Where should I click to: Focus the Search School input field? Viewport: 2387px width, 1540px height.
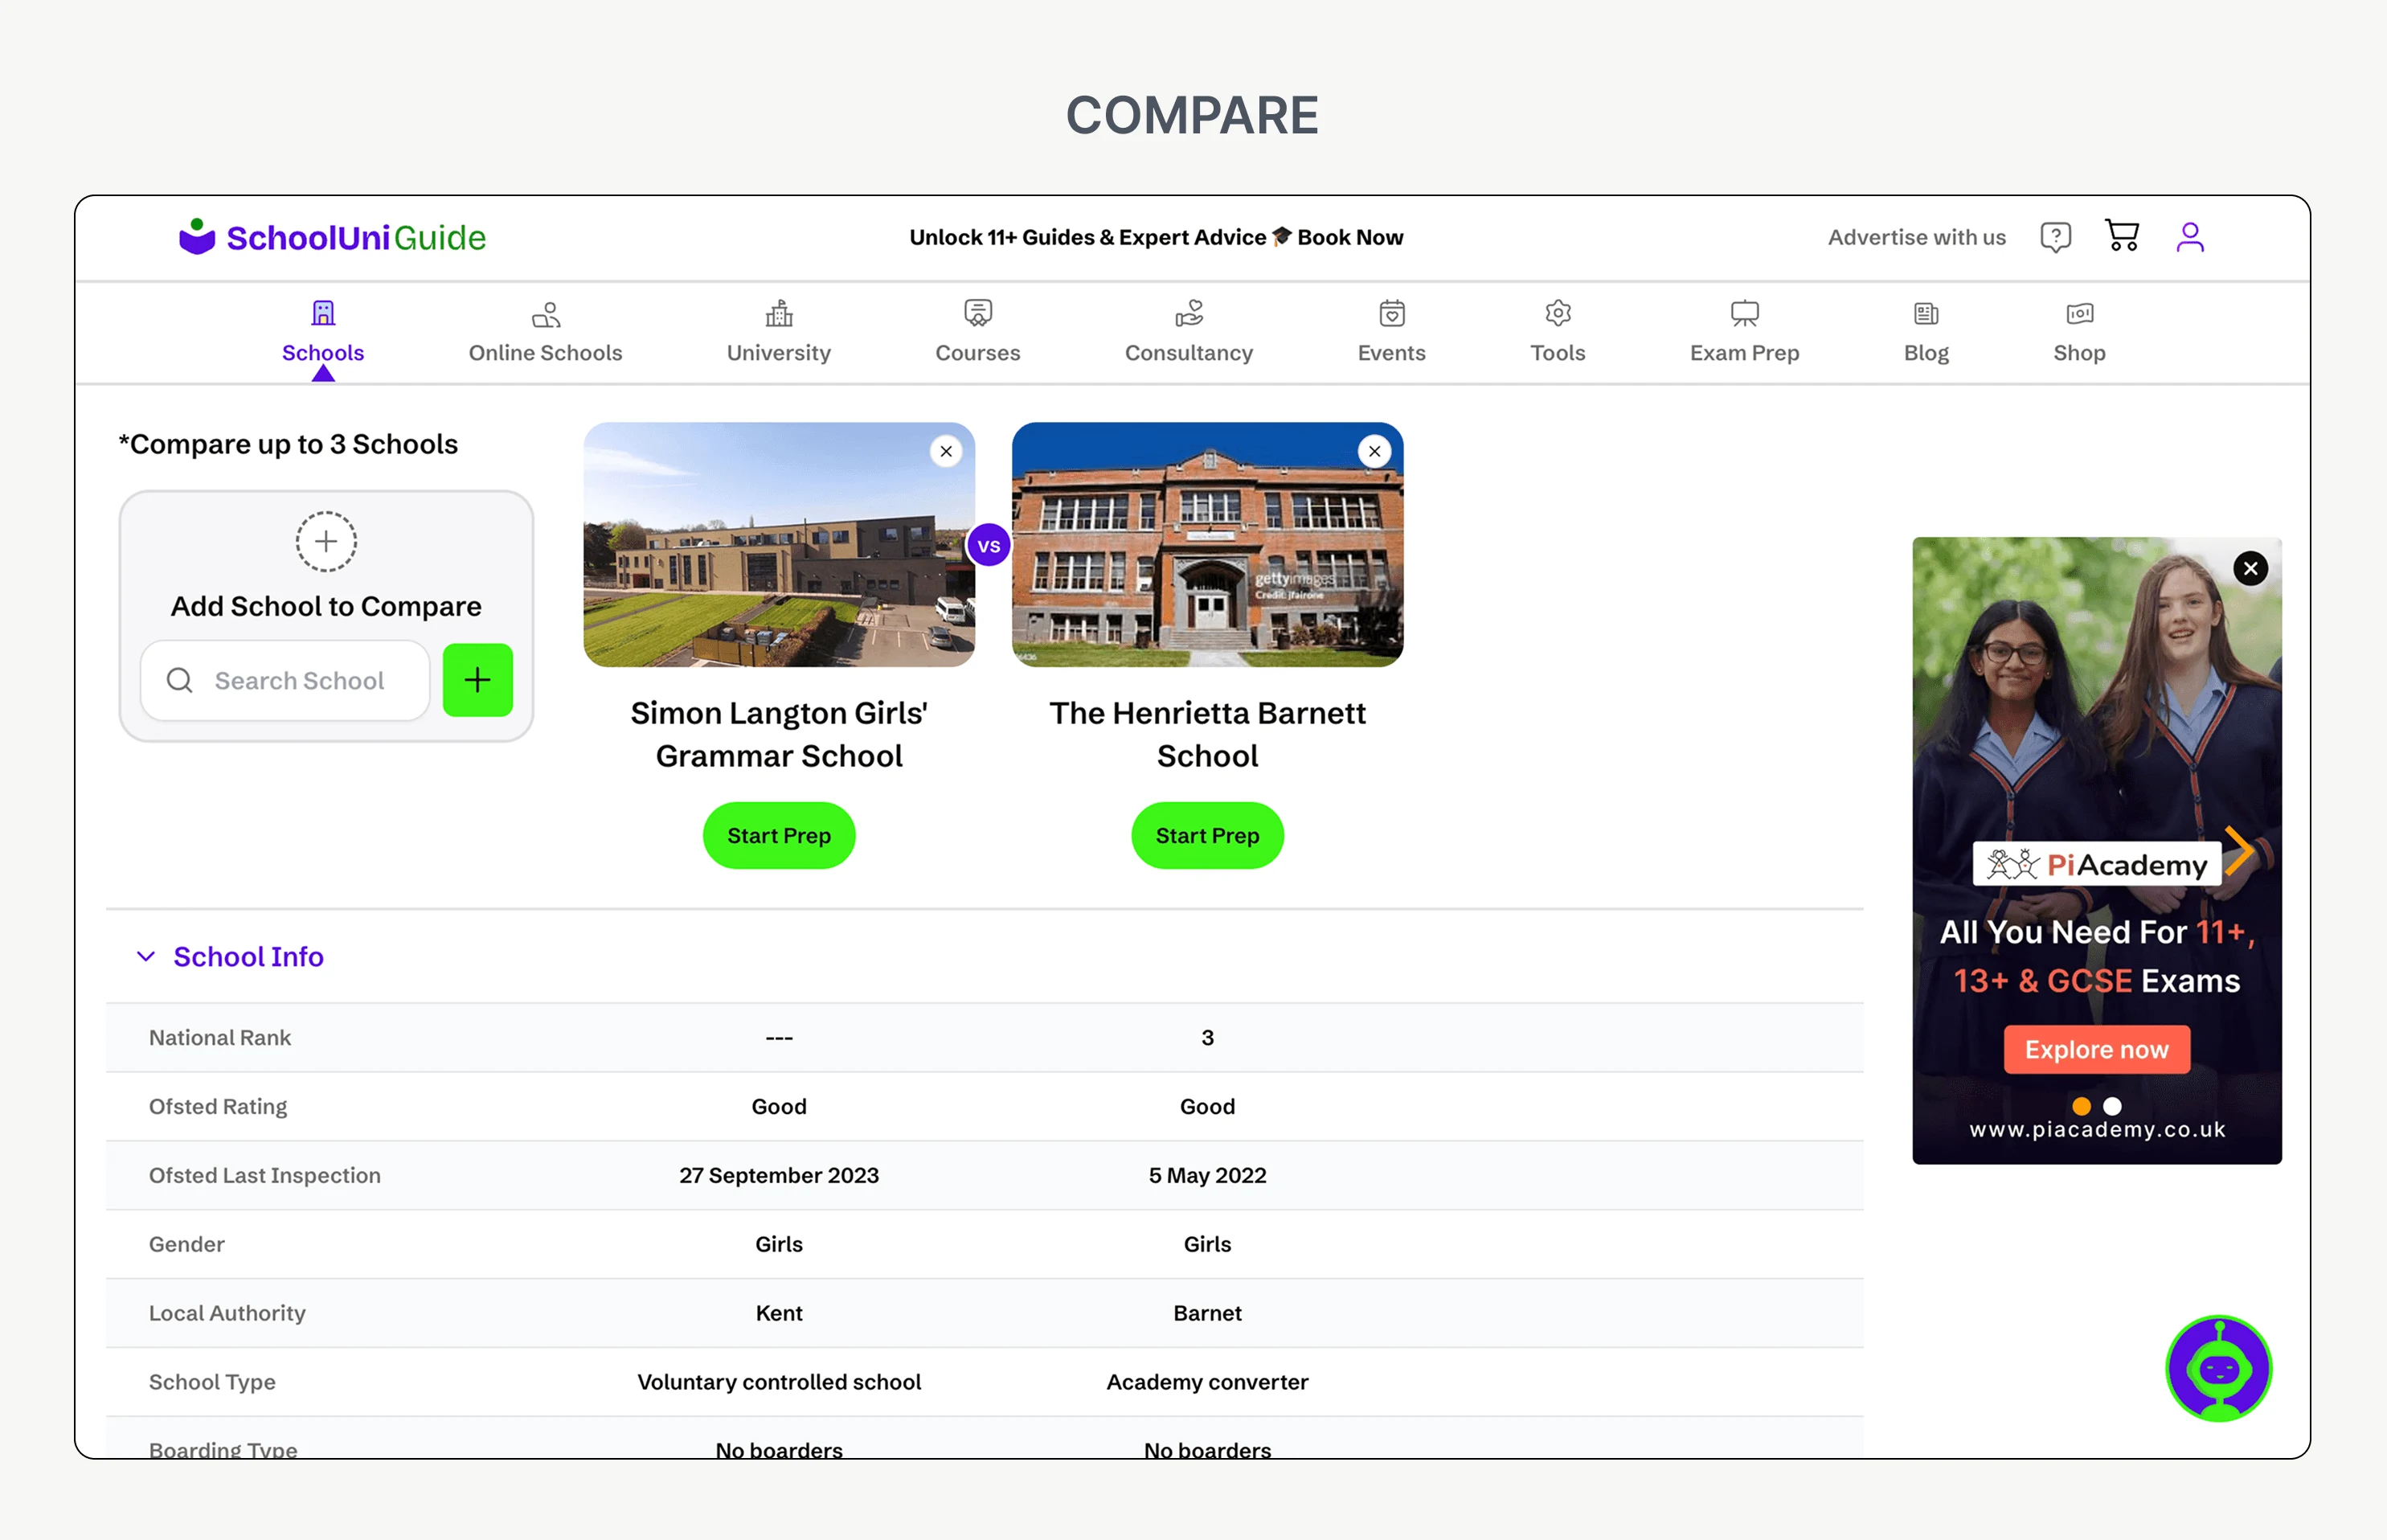tap(286, 680)
